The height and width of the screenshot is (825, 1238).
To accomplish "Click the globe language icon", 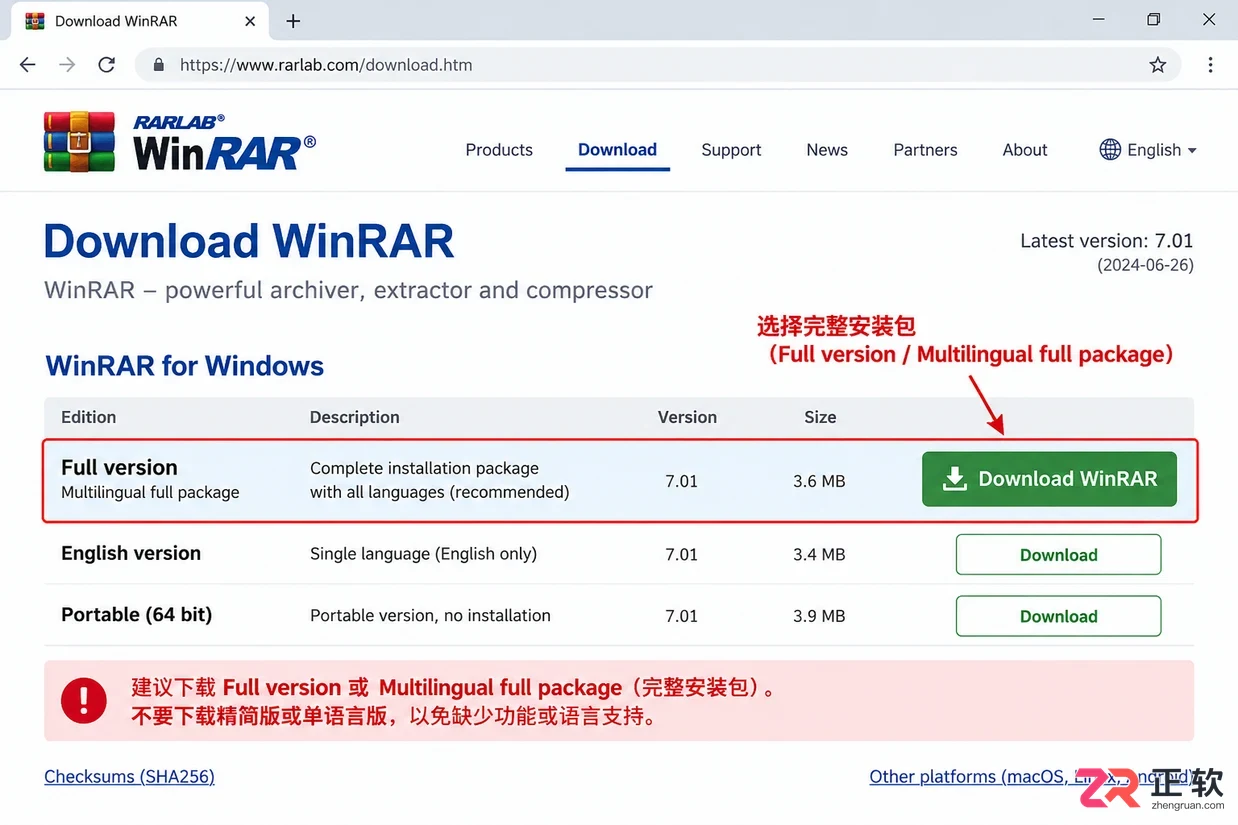I will [x=1109, y=150].
